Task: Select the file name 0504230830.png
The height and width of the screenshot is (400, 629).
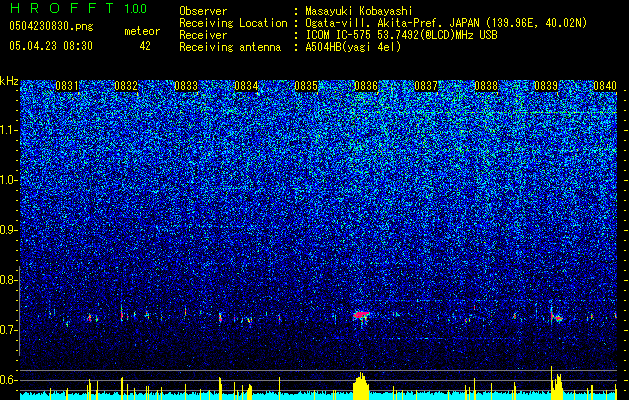Action: click(51, 27)
